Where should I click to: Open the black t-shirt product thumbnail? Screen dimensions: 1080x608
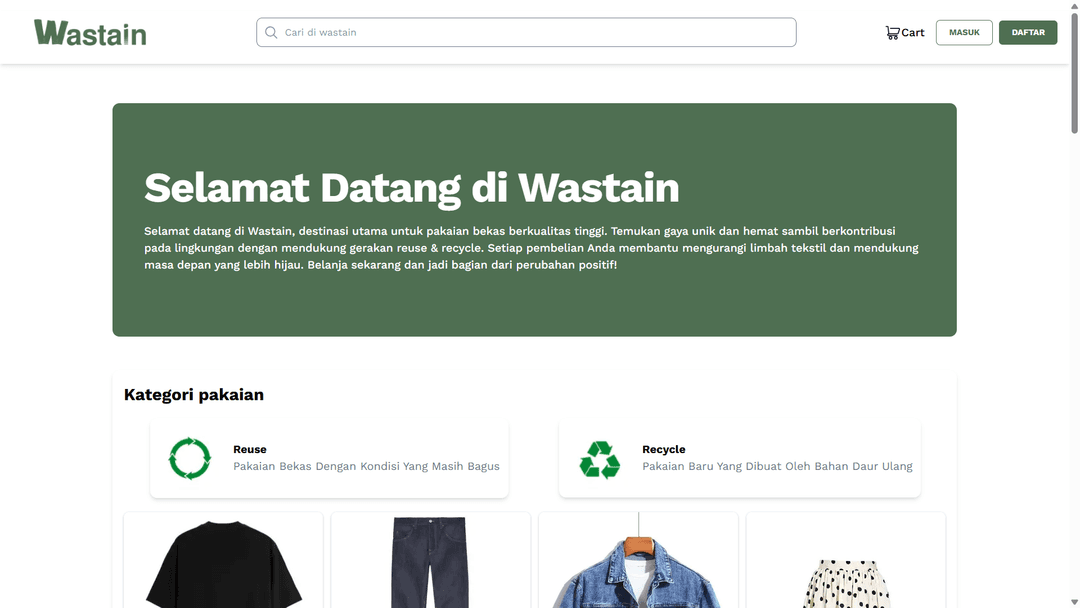click(223, 560)
